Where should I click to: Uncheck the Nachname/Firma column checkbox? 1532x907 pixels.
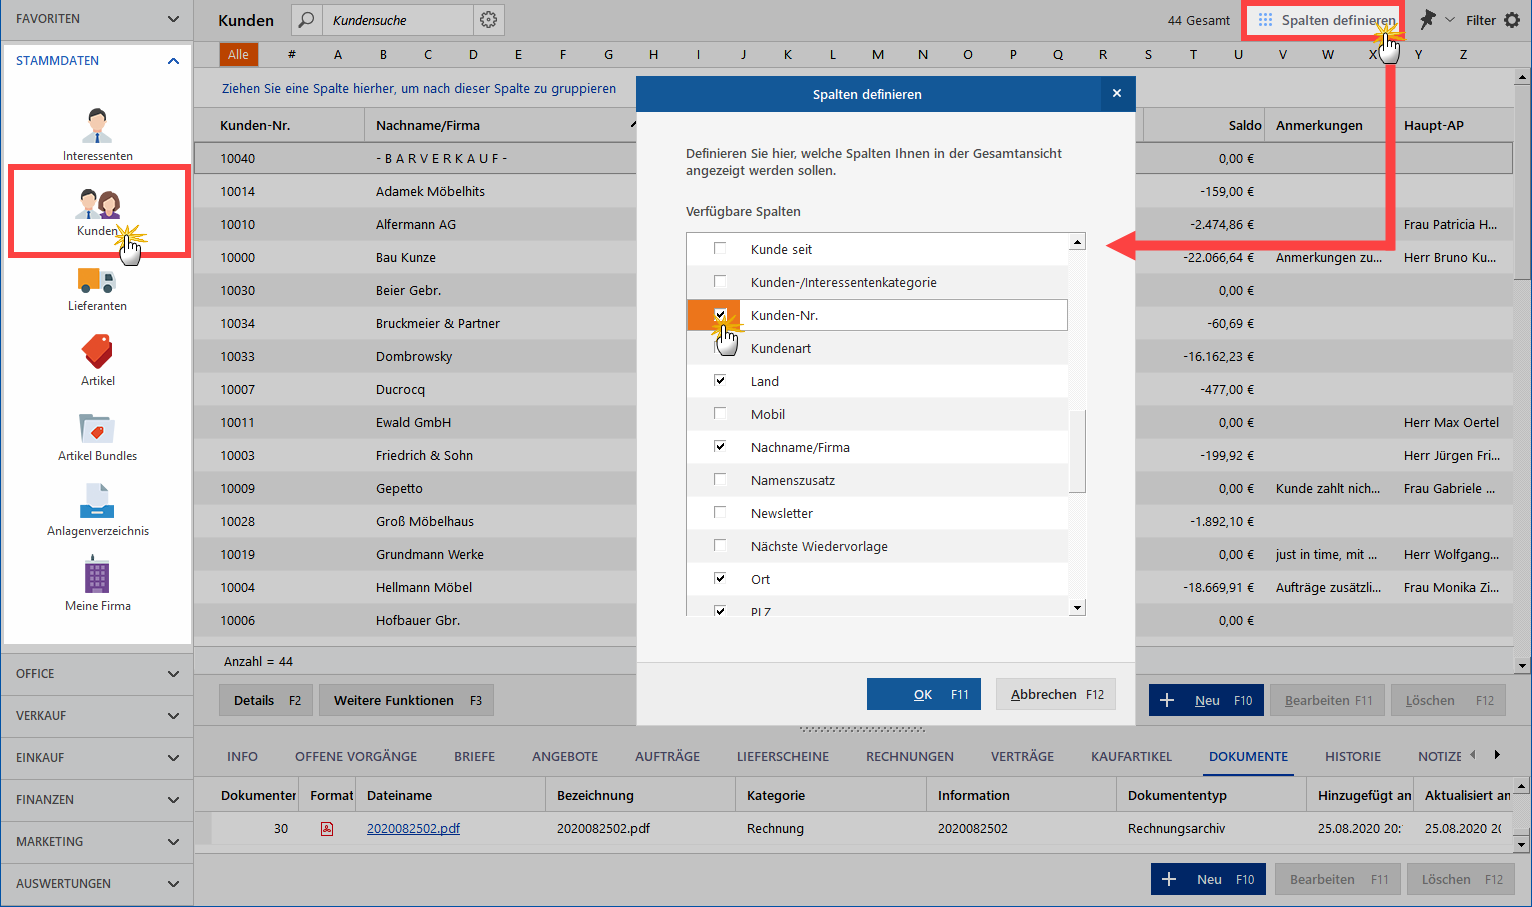tap(720, 446)
